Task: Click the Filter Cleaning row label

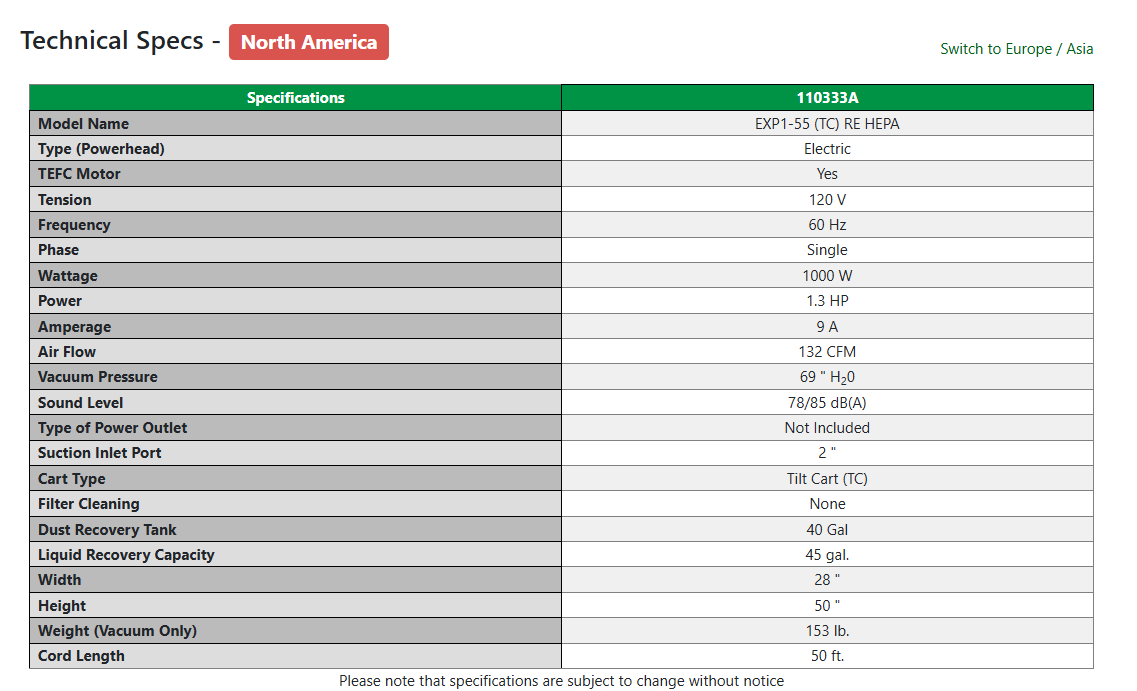Action: 88,504
